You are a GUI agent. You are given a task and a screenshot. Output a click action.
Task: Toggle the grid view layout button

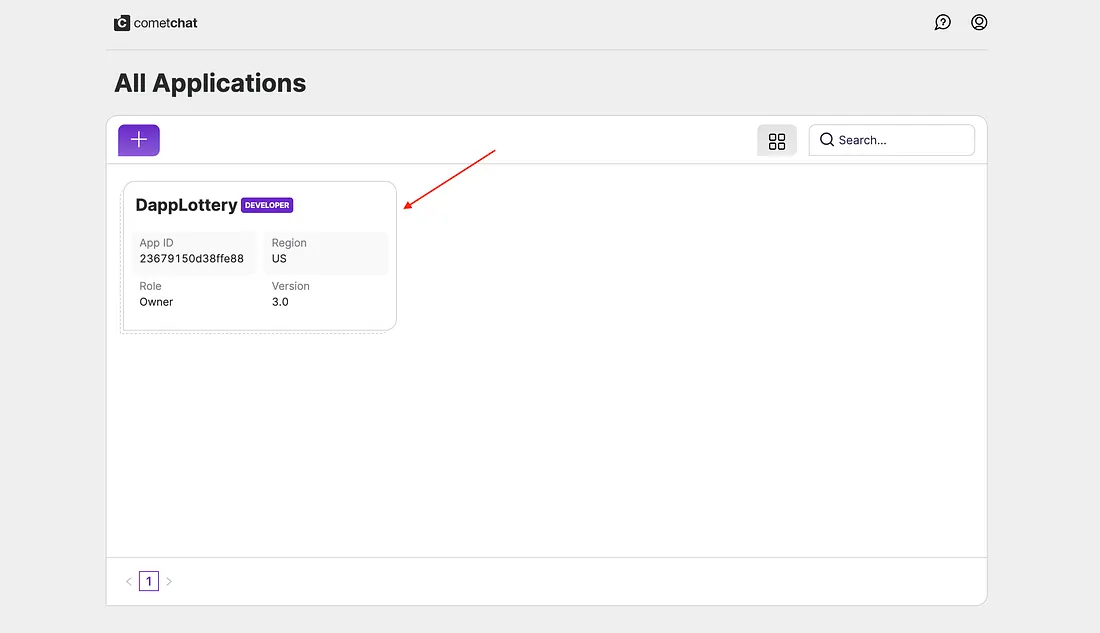click(777, 141)
